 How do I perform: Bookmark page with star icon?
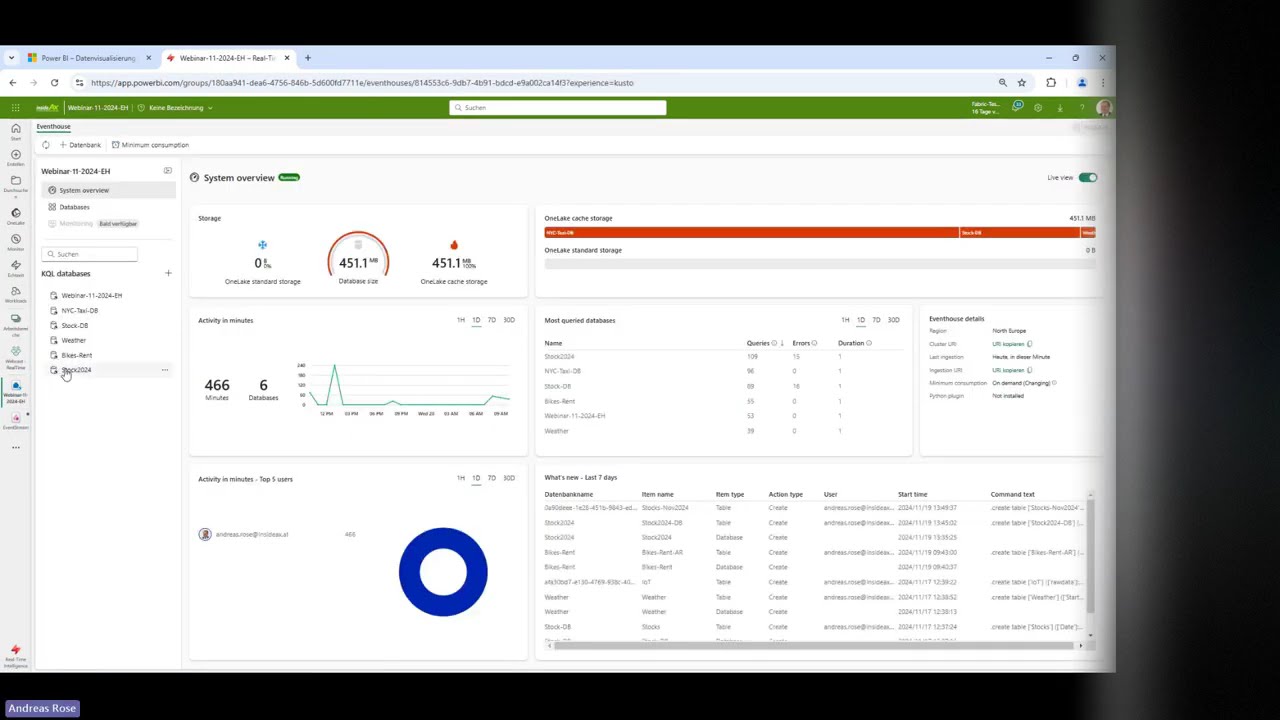tap(1022, 83)
